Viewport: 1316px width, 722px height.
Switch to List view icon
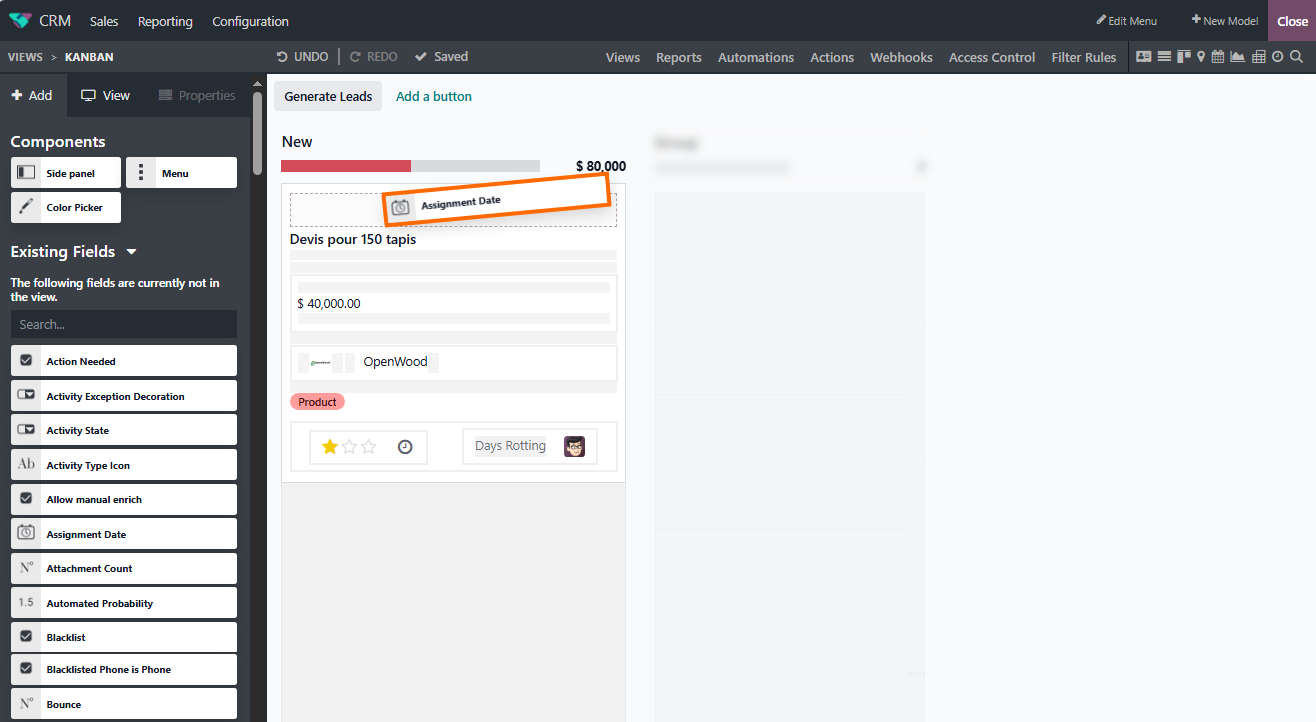1164,57
